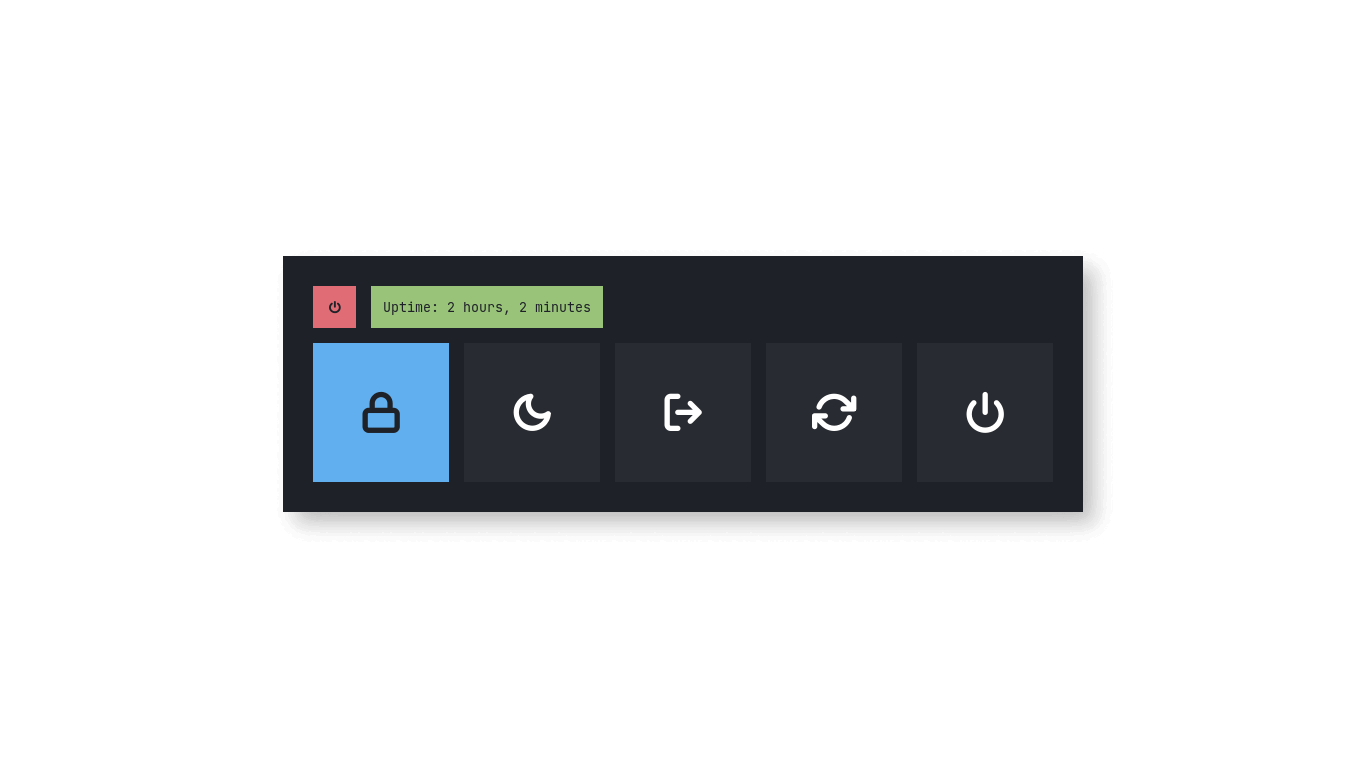Screen dimensions: 1366x768
Task: Pick the Reboot option tile
Action: [834, 412]
